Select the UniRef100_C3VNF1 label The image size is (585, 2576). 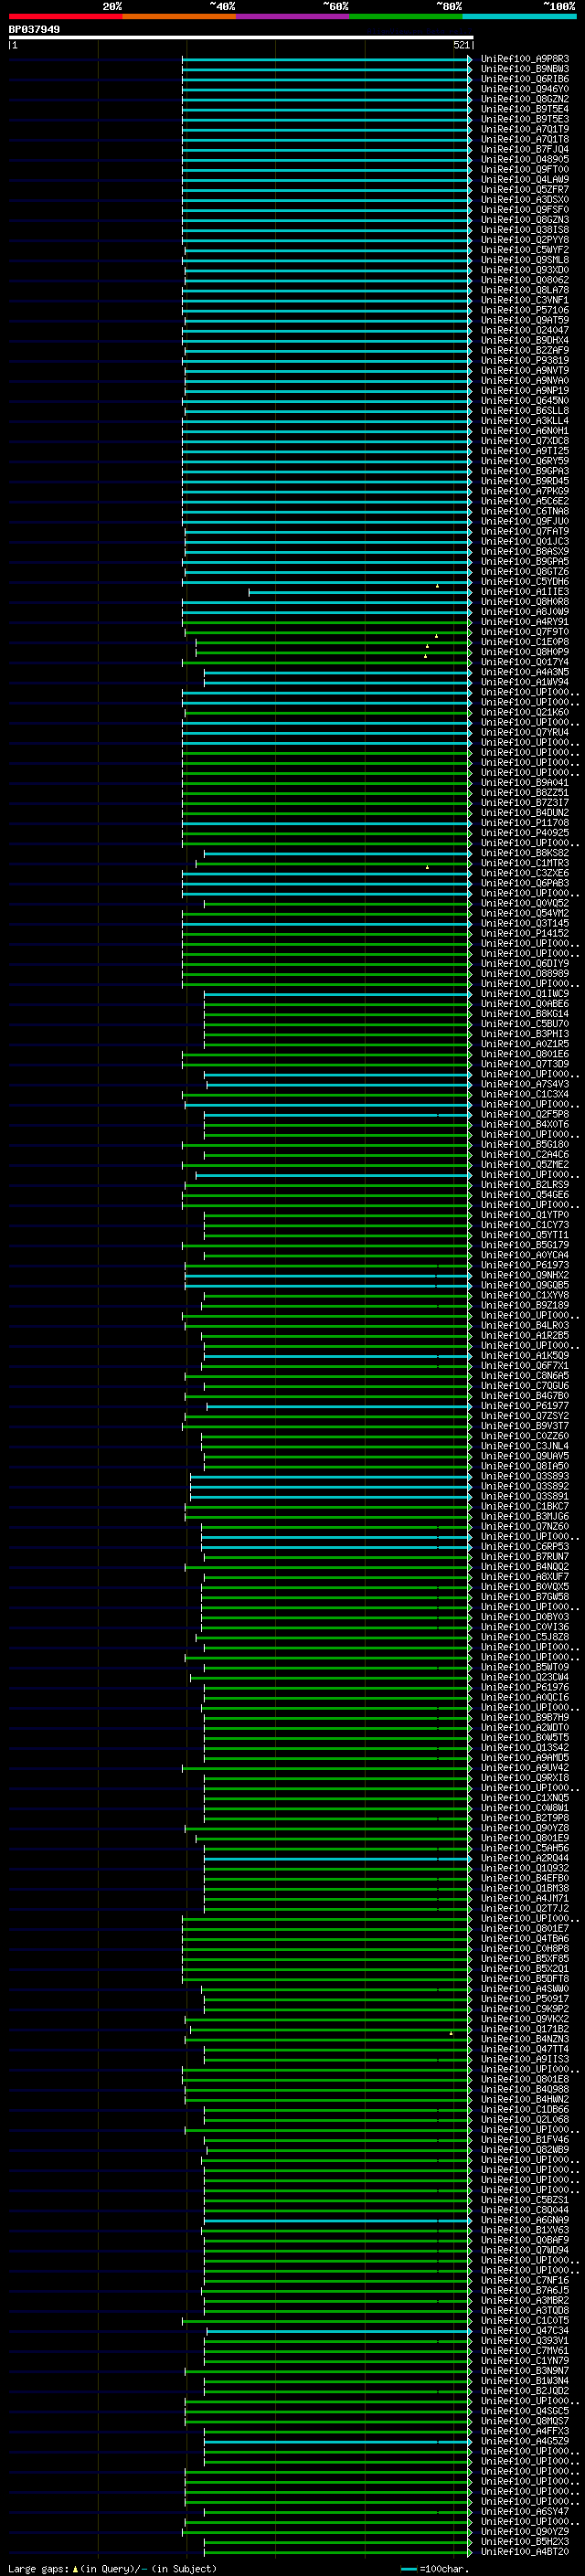525,300
